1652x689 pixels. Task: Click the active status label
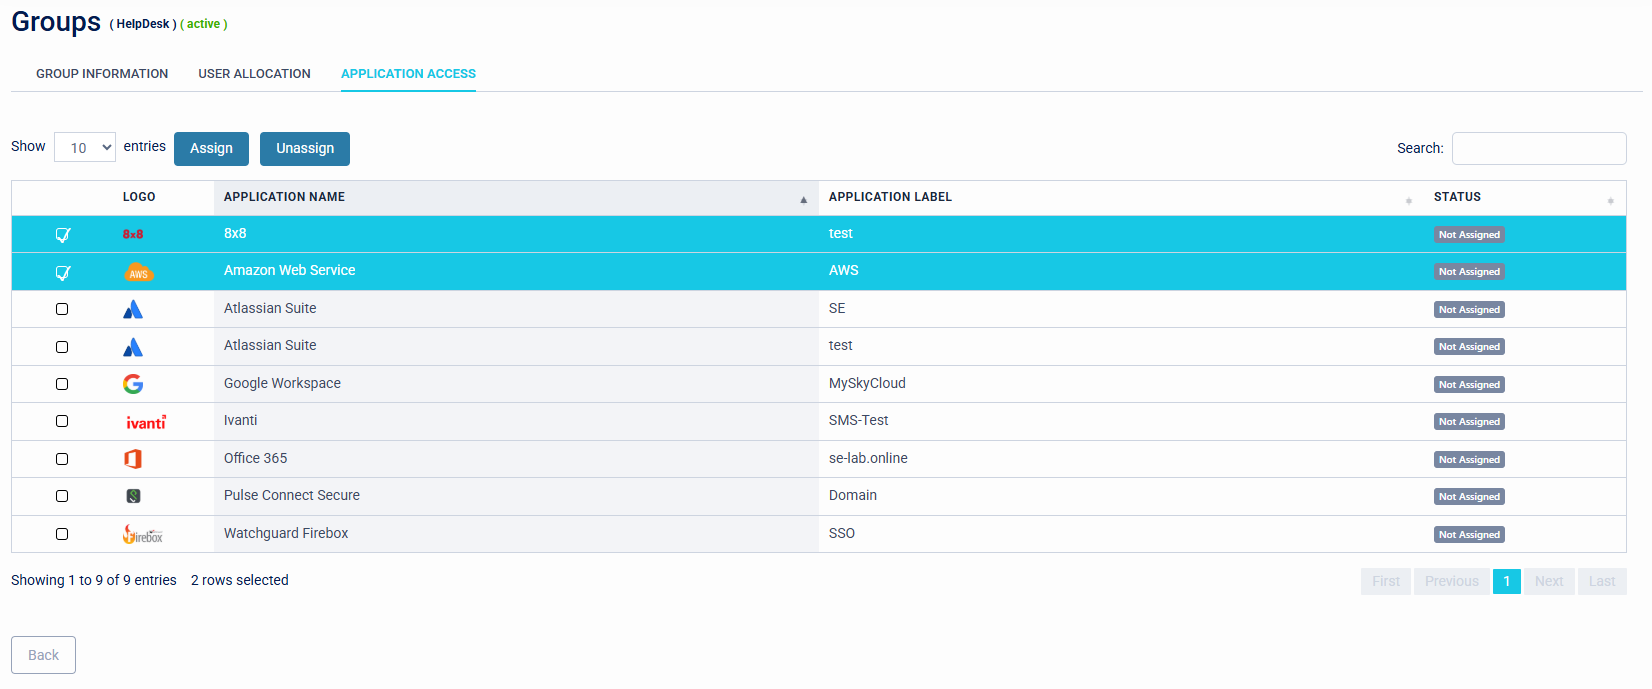click(203, 24)
